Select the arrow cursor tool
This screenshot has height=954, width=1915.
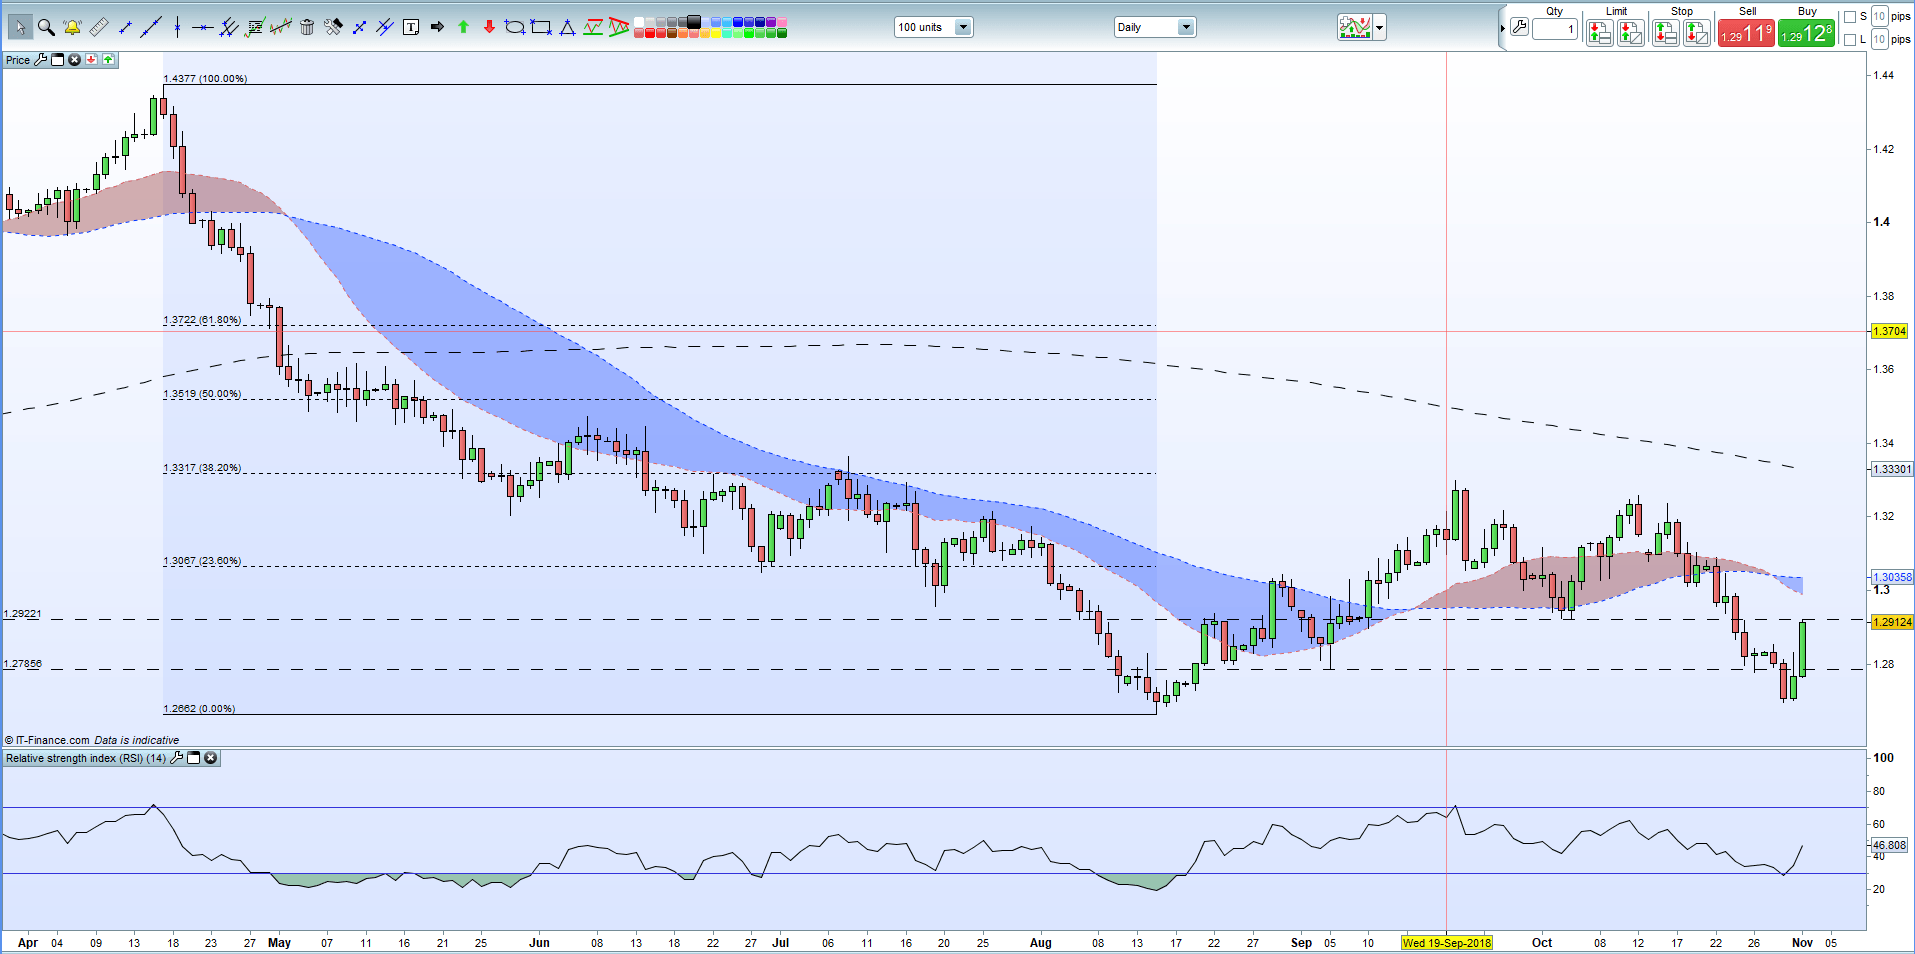coord(20,27)
